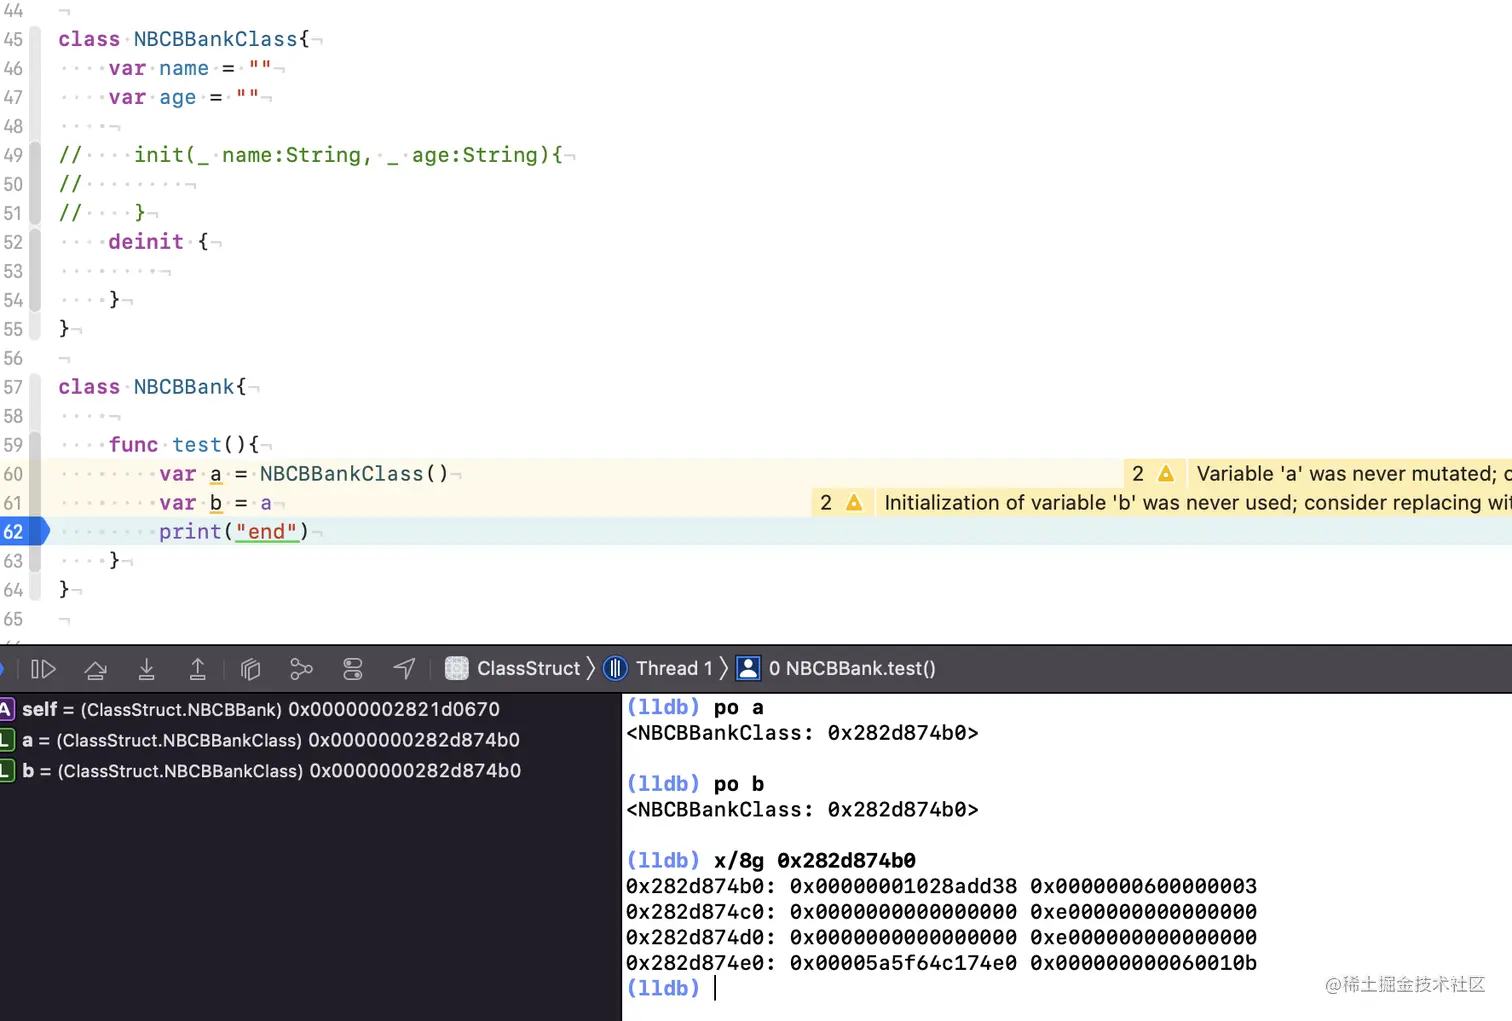Open the 0 NBCBBank.test() frame breadcrumb
This screenshot has width=1512, height=1021.
(x=836, y=669)
